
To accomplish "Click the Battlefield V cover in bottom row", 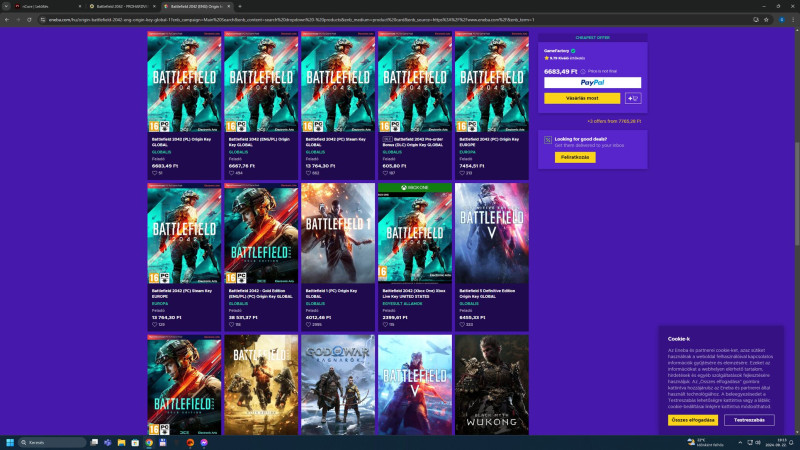I will pos(415,385).
